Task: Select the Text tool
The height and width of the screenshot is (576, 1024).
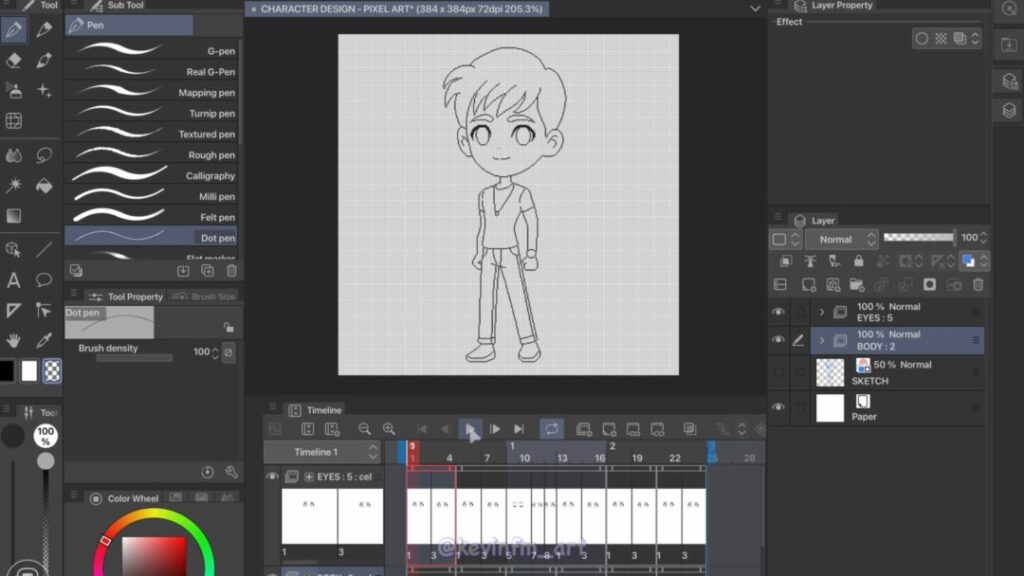Action: (x=14, y=280)
